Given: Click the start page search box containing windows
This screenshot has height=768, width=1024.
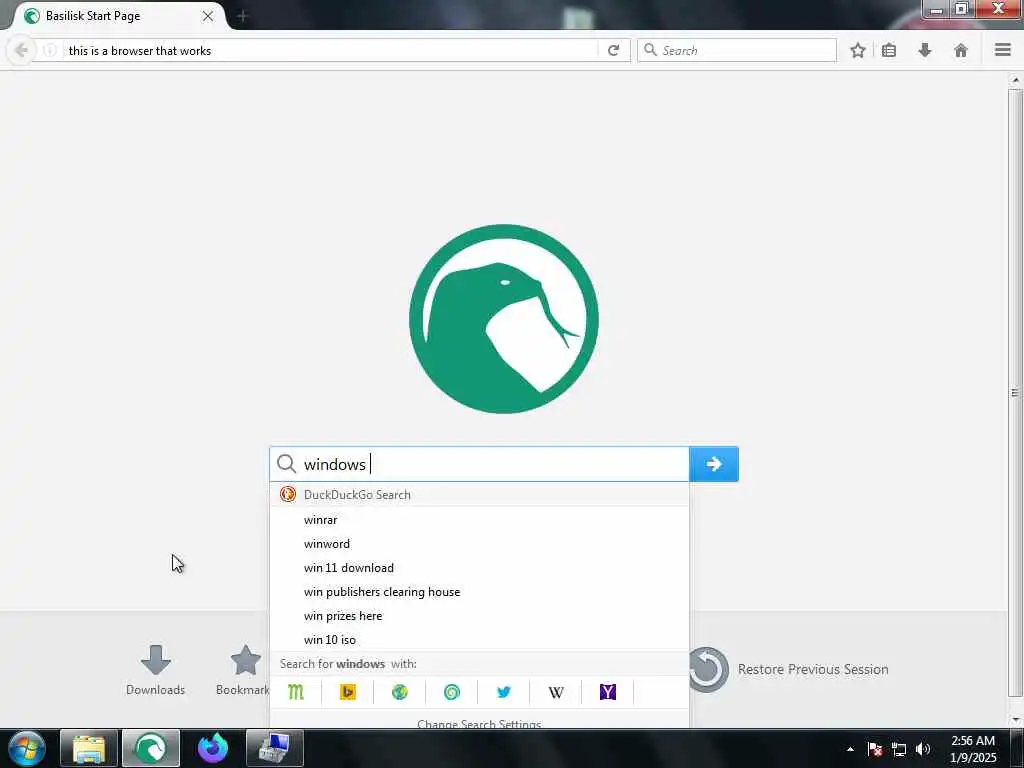Looking at the screenshot, I should [x=479, y=464].
